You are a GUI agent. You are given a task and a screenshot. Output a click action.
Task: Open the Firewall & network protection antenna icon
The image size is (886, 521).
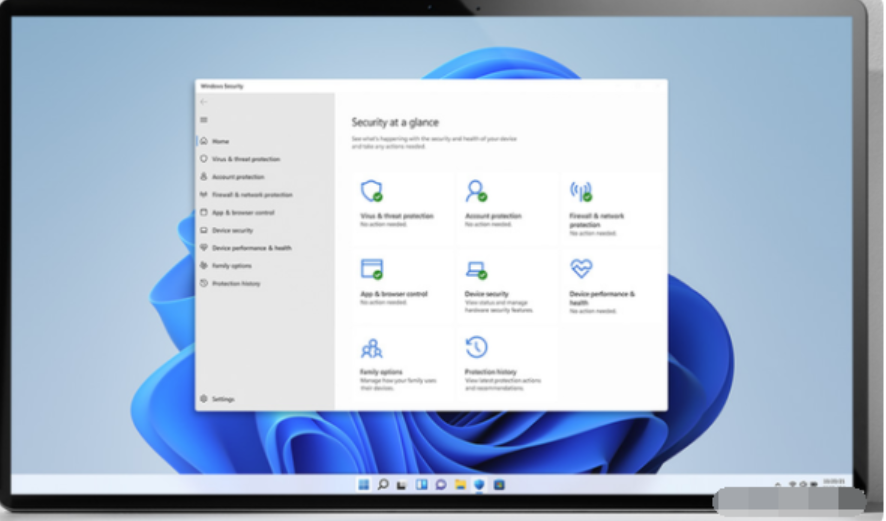(581, 191)
